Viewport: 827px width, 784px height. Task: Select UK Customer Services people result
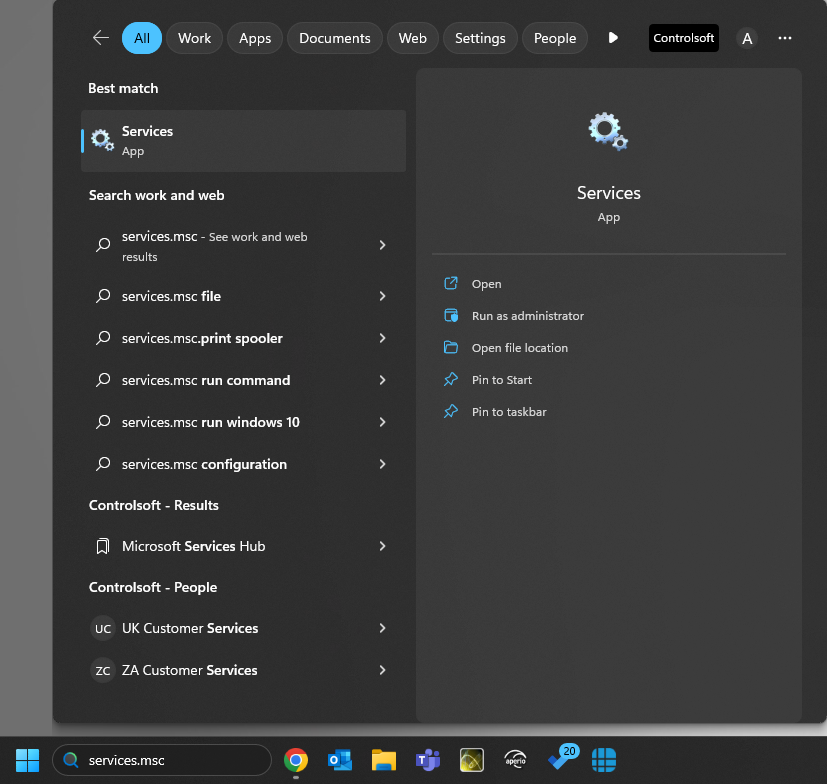point(190,628)
